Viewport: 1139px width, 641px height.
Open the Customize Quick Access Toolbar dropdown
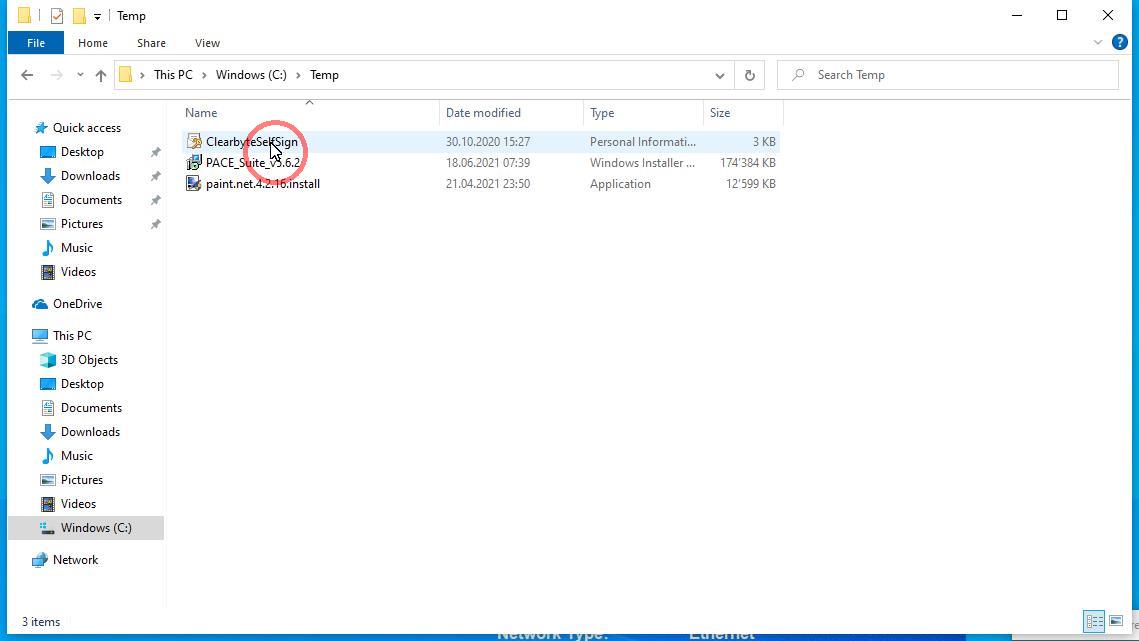(97, 16)
